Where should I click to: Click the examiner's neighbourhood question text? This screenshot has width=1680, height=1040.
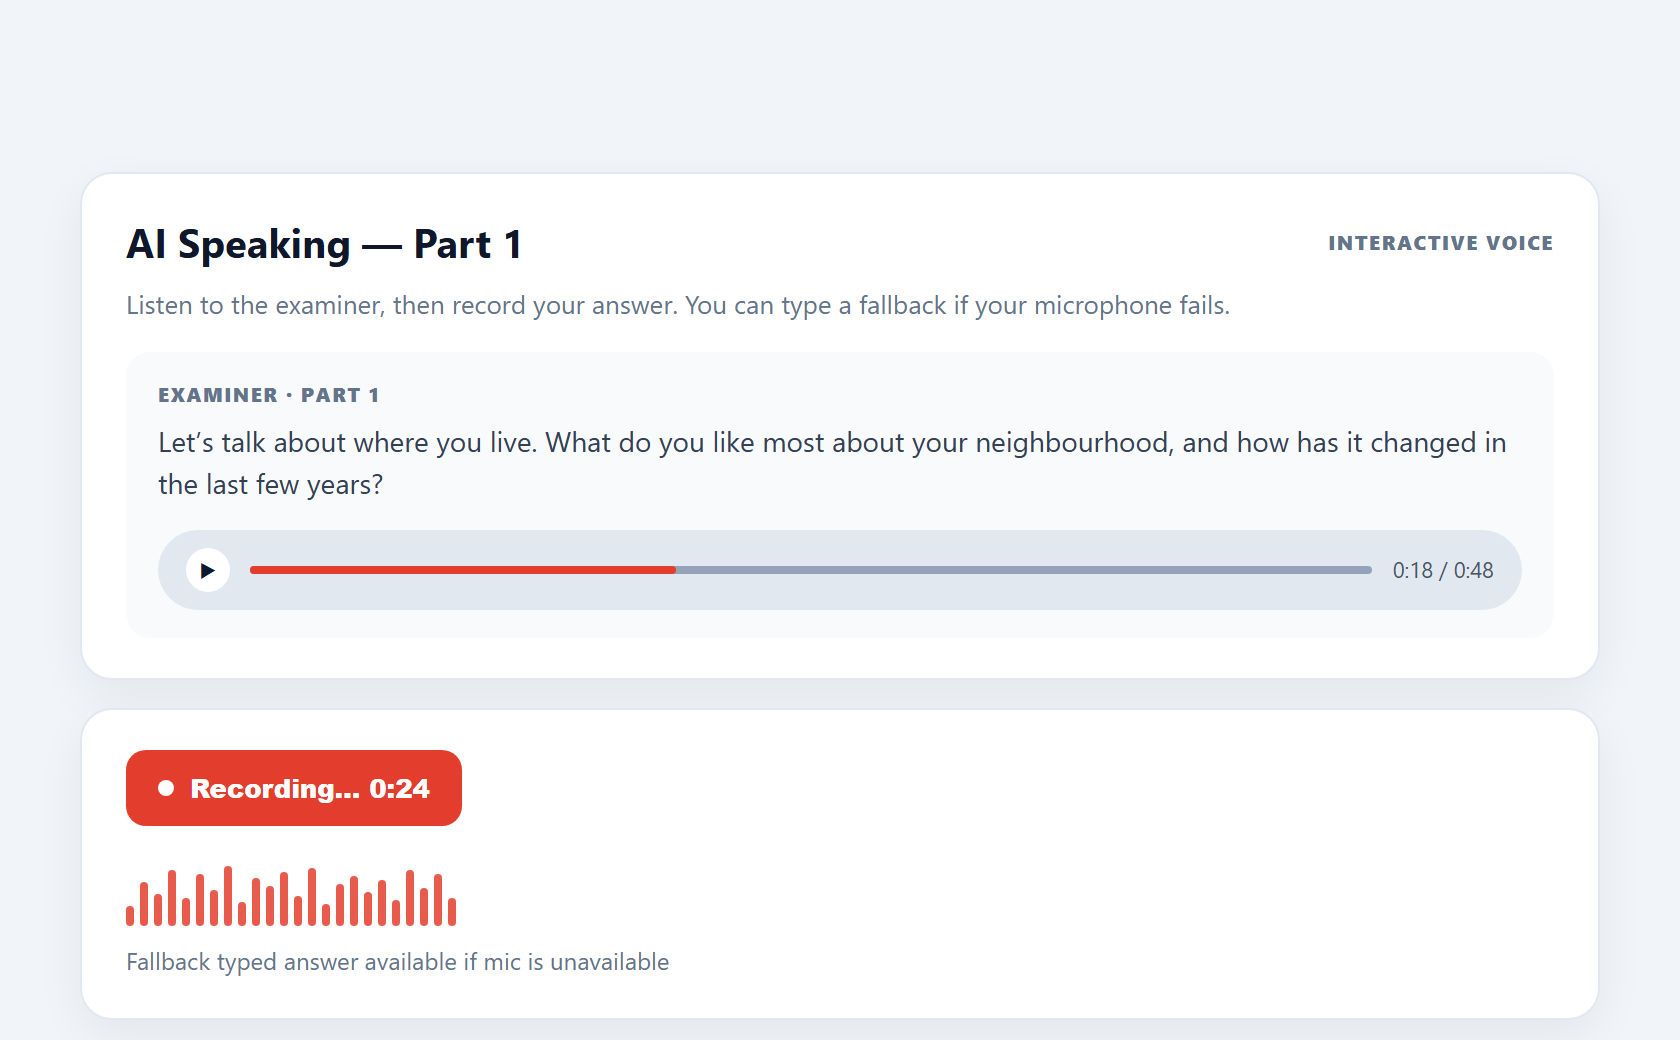832,463
